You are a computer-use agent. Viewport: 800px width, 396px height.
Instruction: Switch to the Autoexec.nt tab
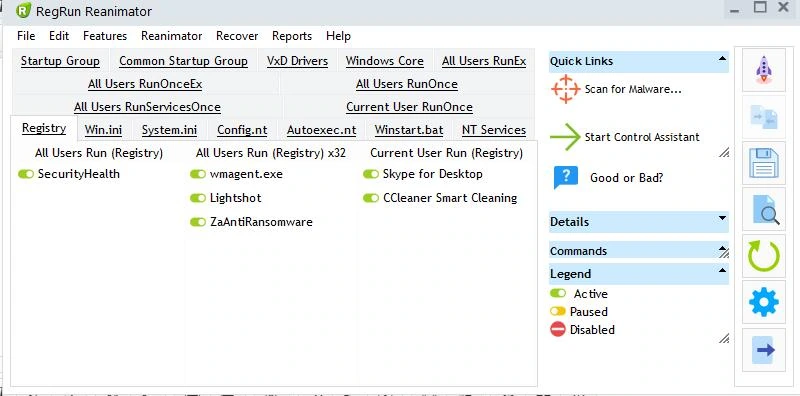point(321,130)
